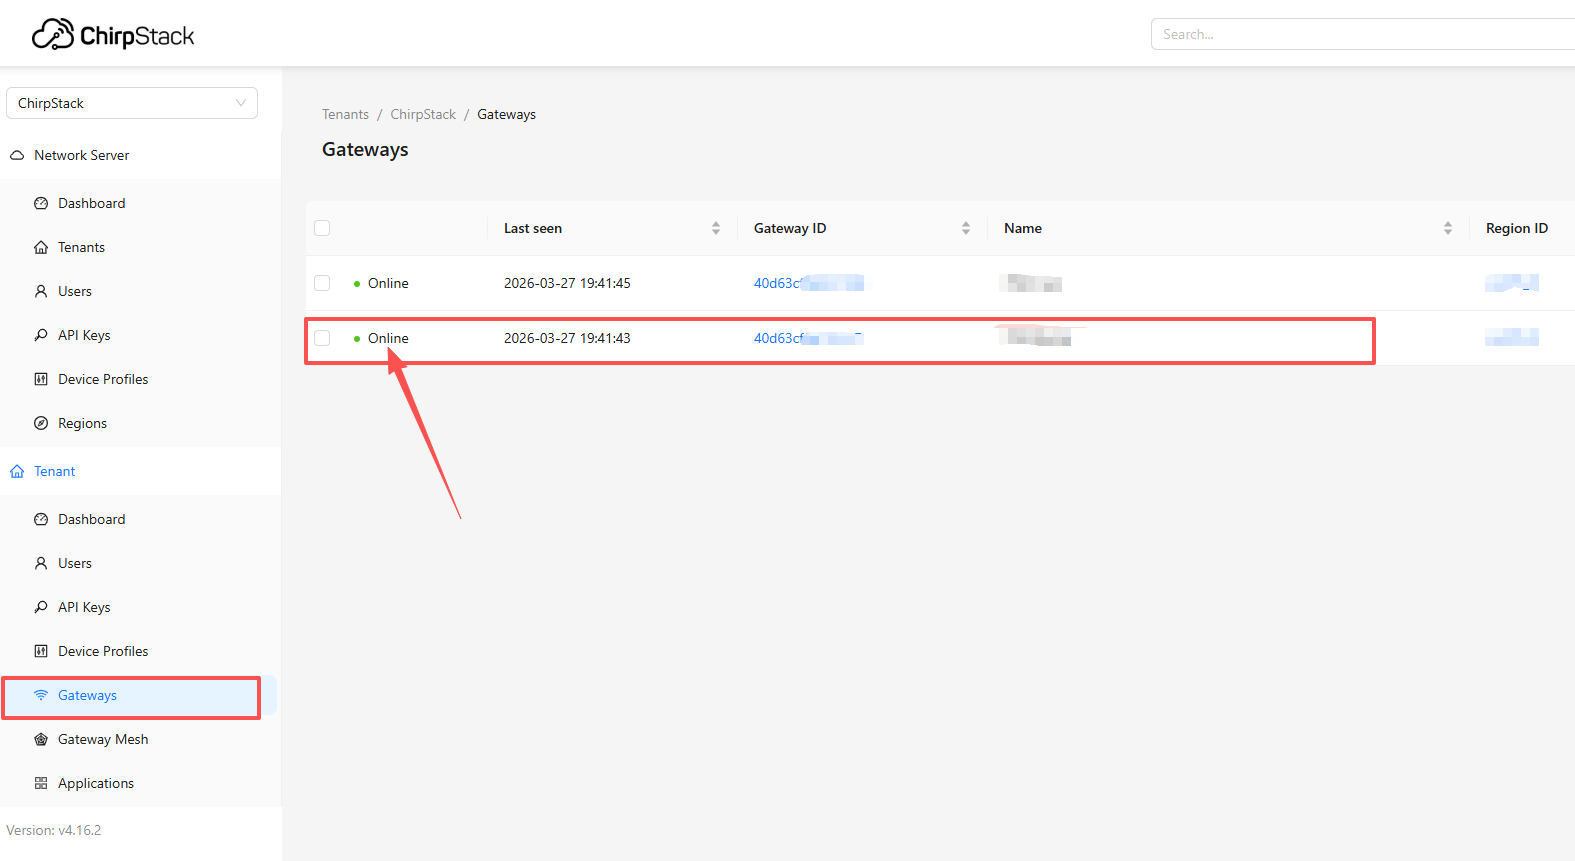The width and height of the screenshot is (1575, 861).
Task: Click the Applications grid icon
Action: coord(41,783)
